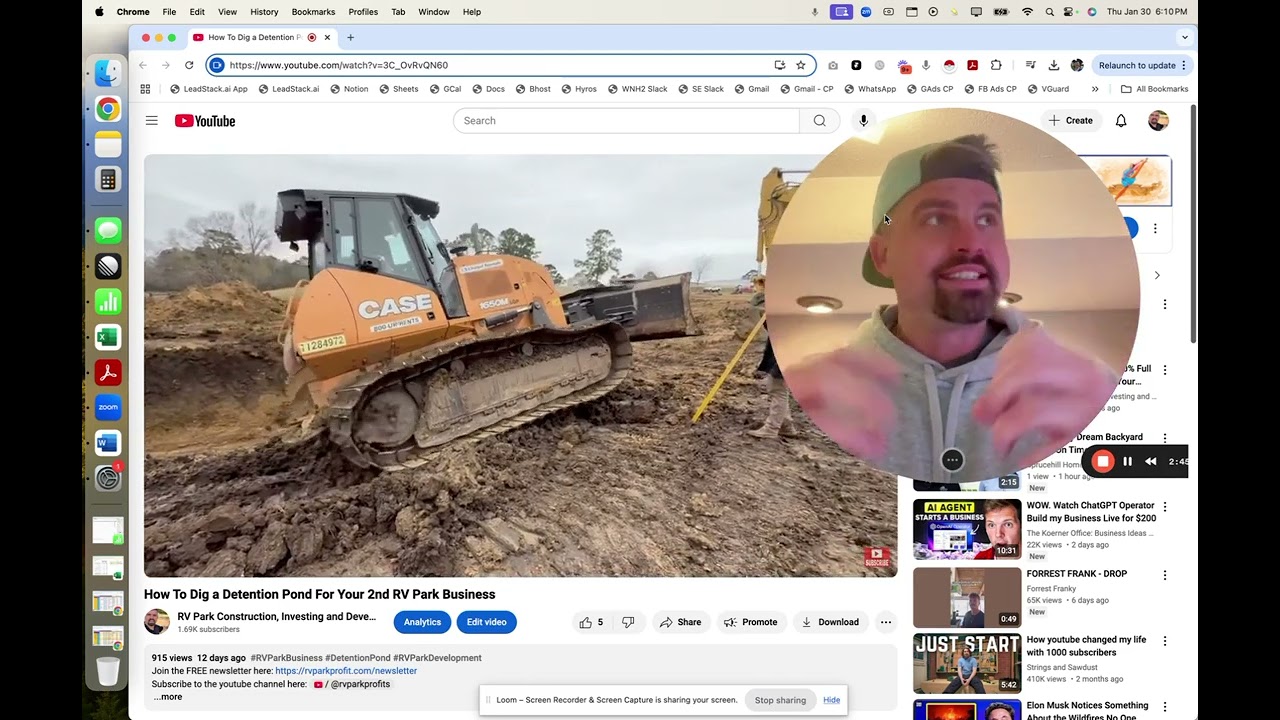
Task: Open Chrome extensions puzzle icon
Action: (996, 65)
